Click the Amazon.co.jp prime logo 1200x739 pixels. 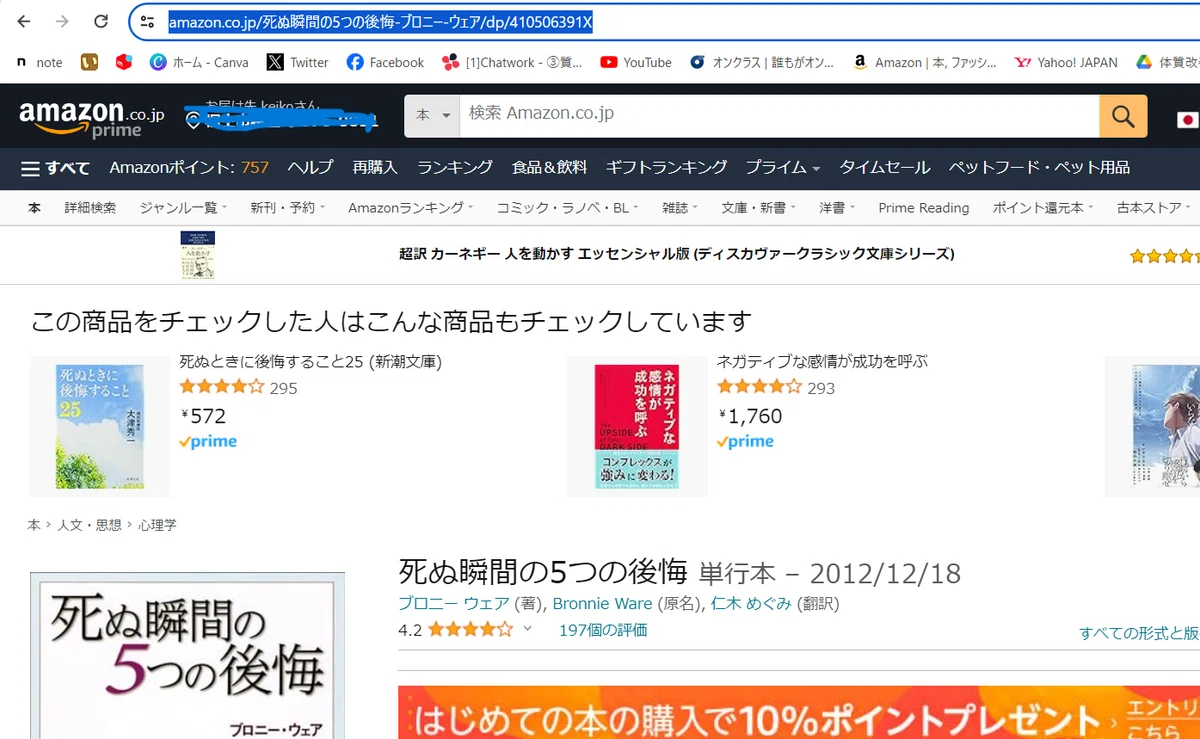pos(91,117)
